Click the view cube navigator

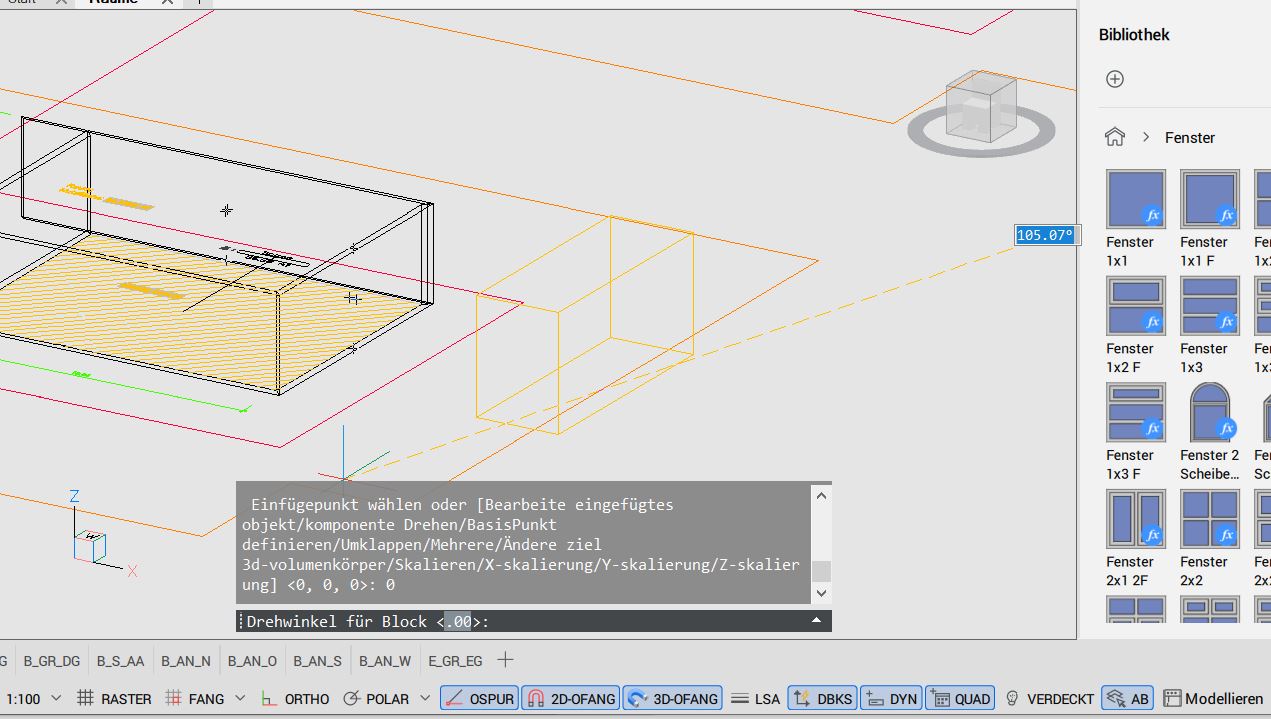coord(980,108)
